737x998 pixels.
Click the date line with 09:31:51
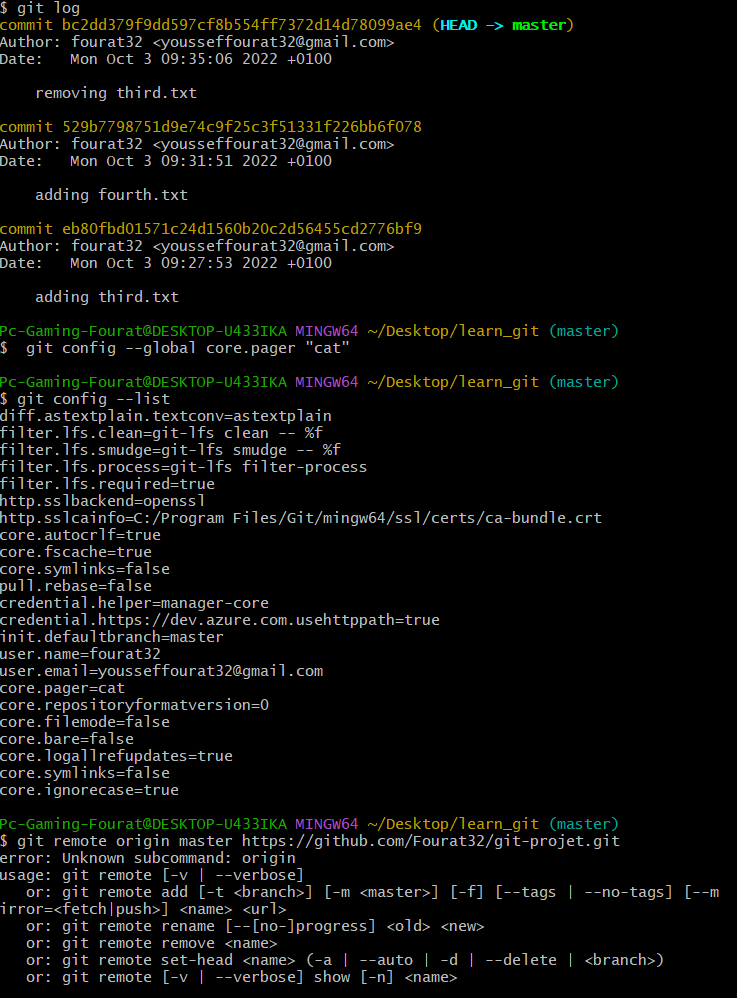point(165,161)
